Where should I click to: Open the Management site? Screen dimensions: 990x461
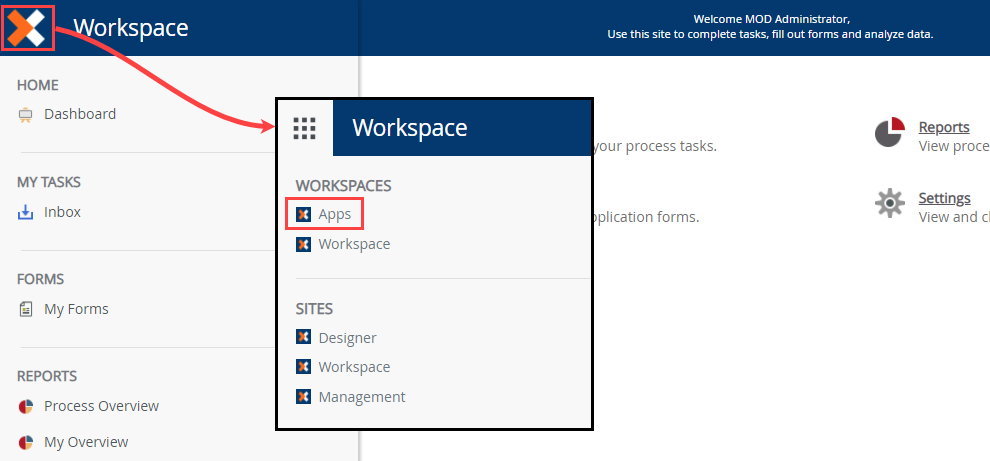pyautogui.click(x=361, y=397)
